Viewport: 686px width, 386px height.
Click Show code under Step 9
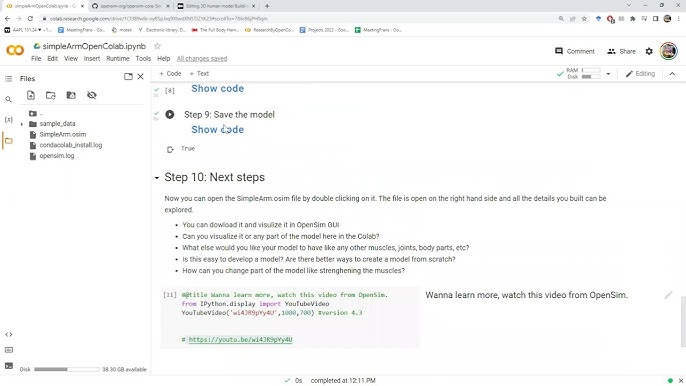click(217, 130)
